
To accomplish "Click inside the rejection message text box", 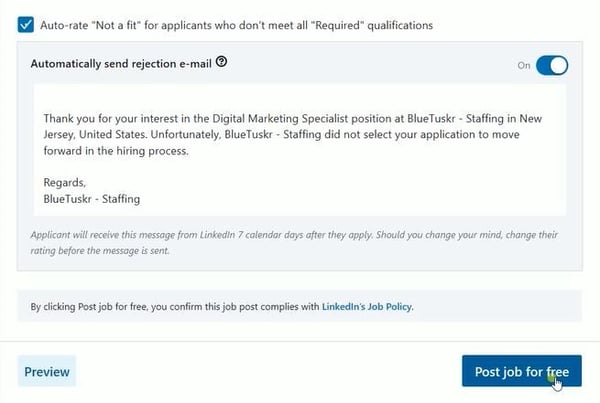I will [300, 150].
